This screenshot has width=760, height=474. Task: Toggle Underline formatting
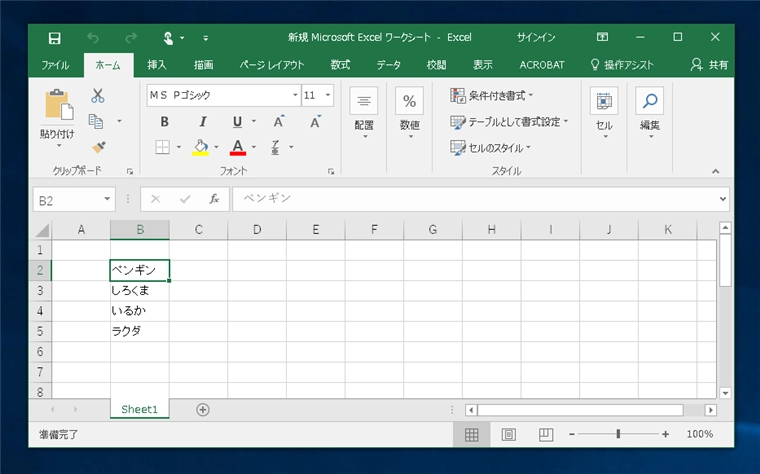(237, 122)
